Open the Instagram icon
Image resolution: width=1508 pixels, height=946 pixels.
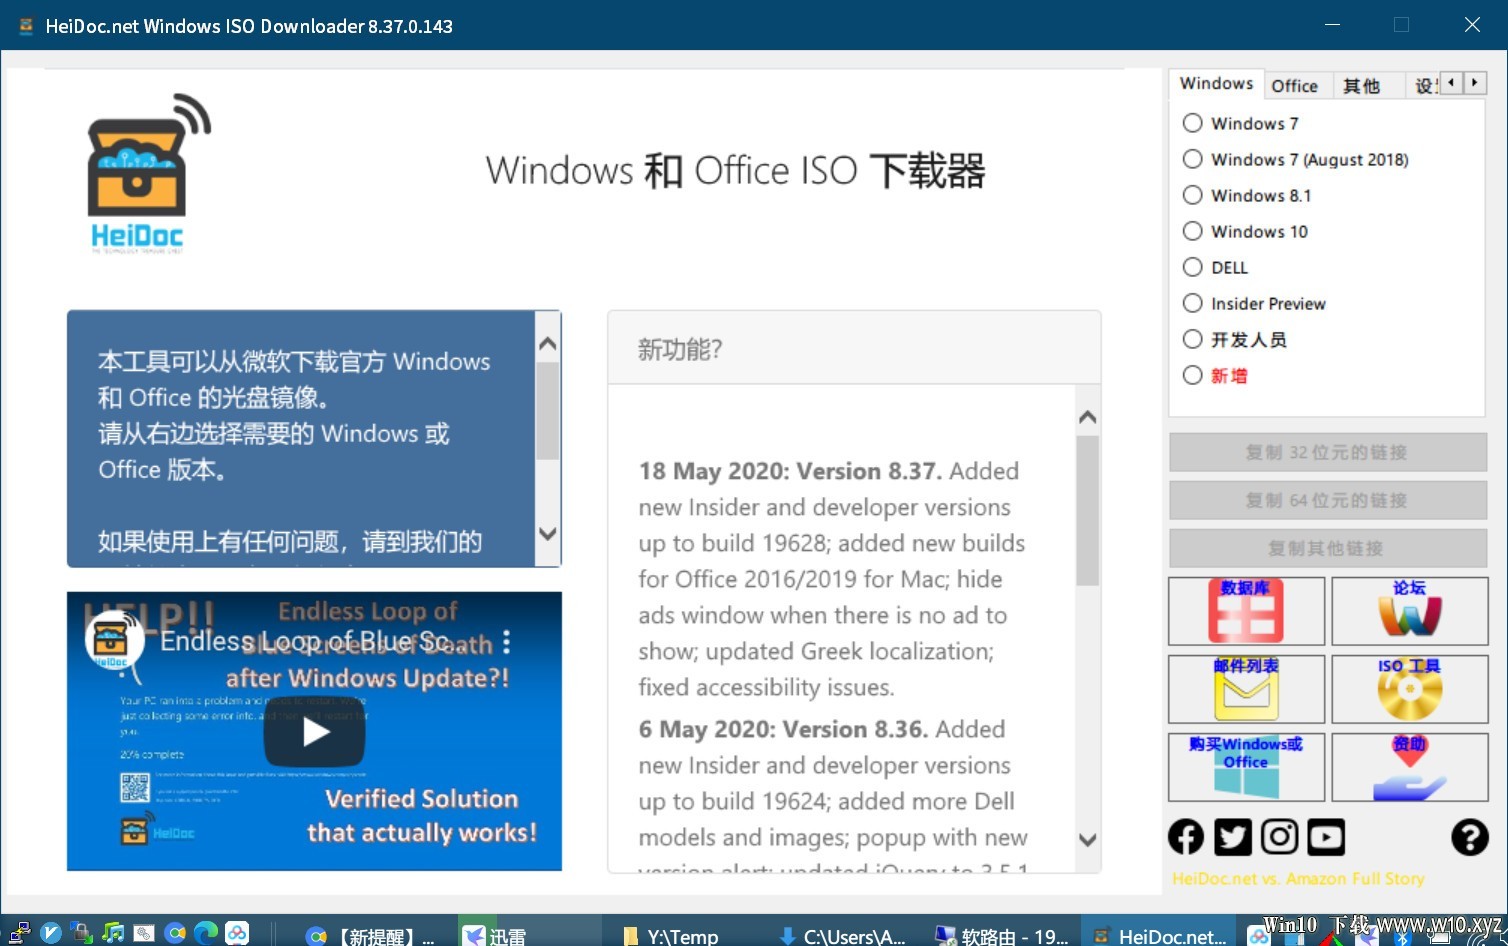[x=1279, y=837]
